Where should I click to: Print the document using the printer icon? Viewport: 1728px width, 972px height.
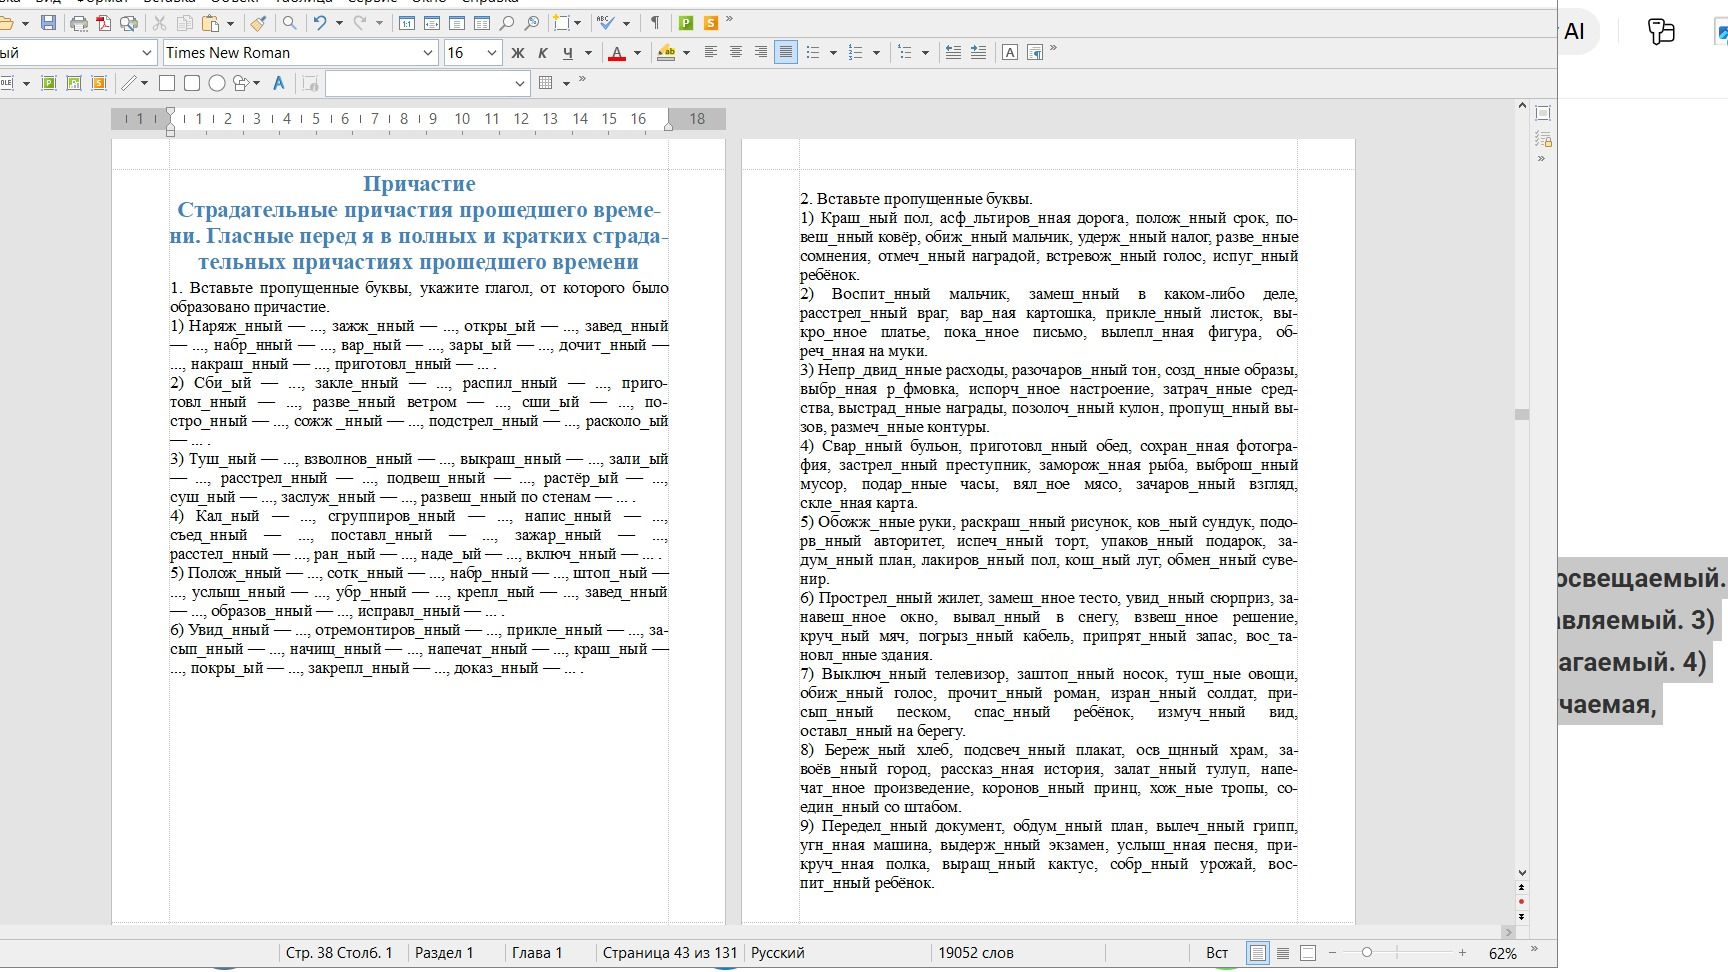pyautogui.click(x=79, y=22)
